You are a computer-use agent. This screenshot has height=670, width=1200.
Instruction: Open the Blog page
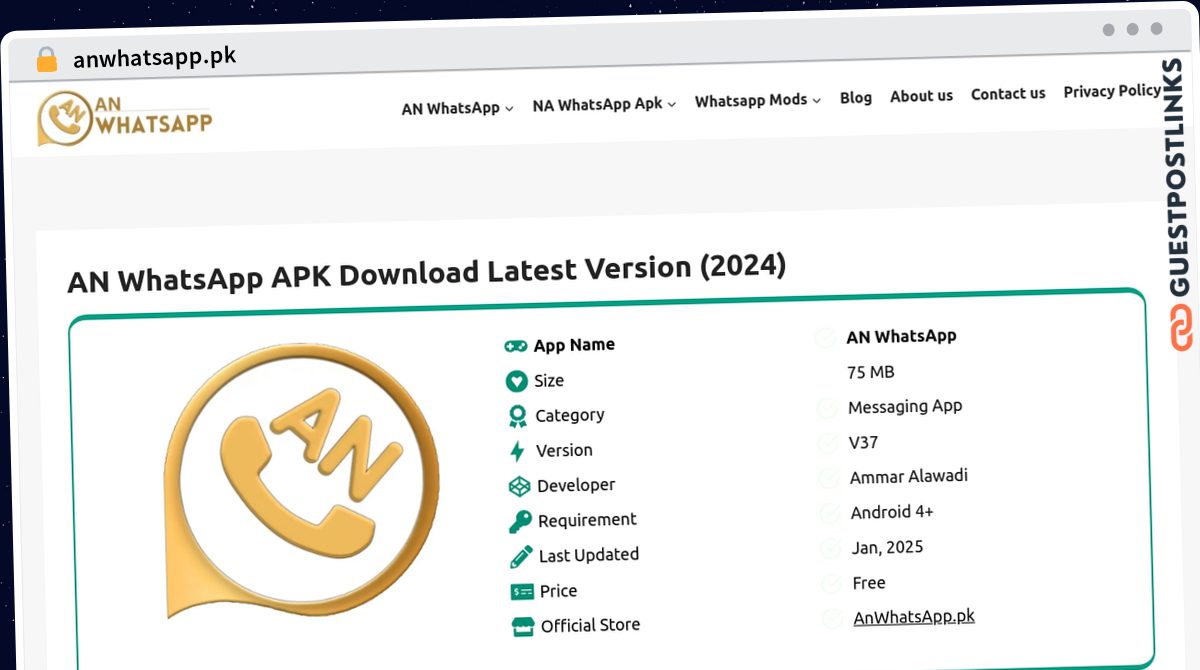pos(856,98)
